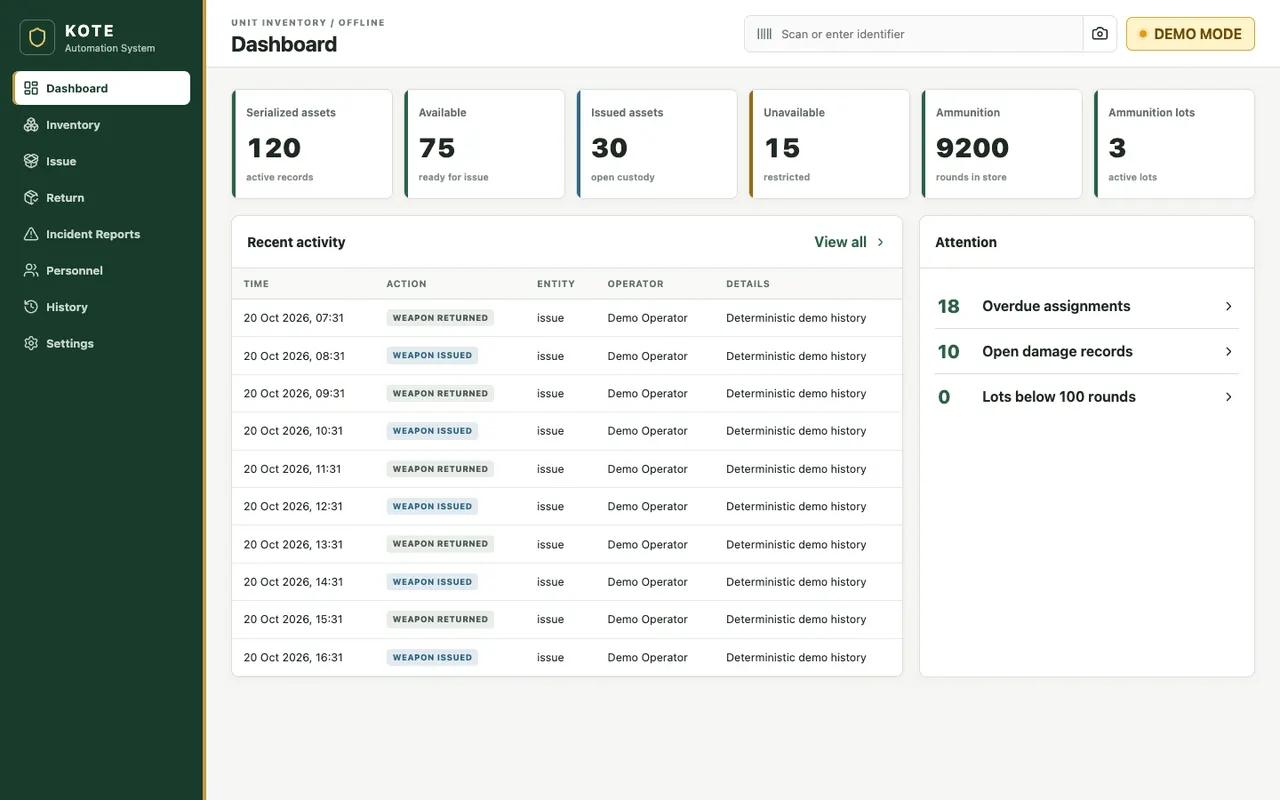The height and width of the screenshot is (800, 1280).
Task: Click the Return box icon in sidebar
Action: pyautogui.click(x=31, y=198)
